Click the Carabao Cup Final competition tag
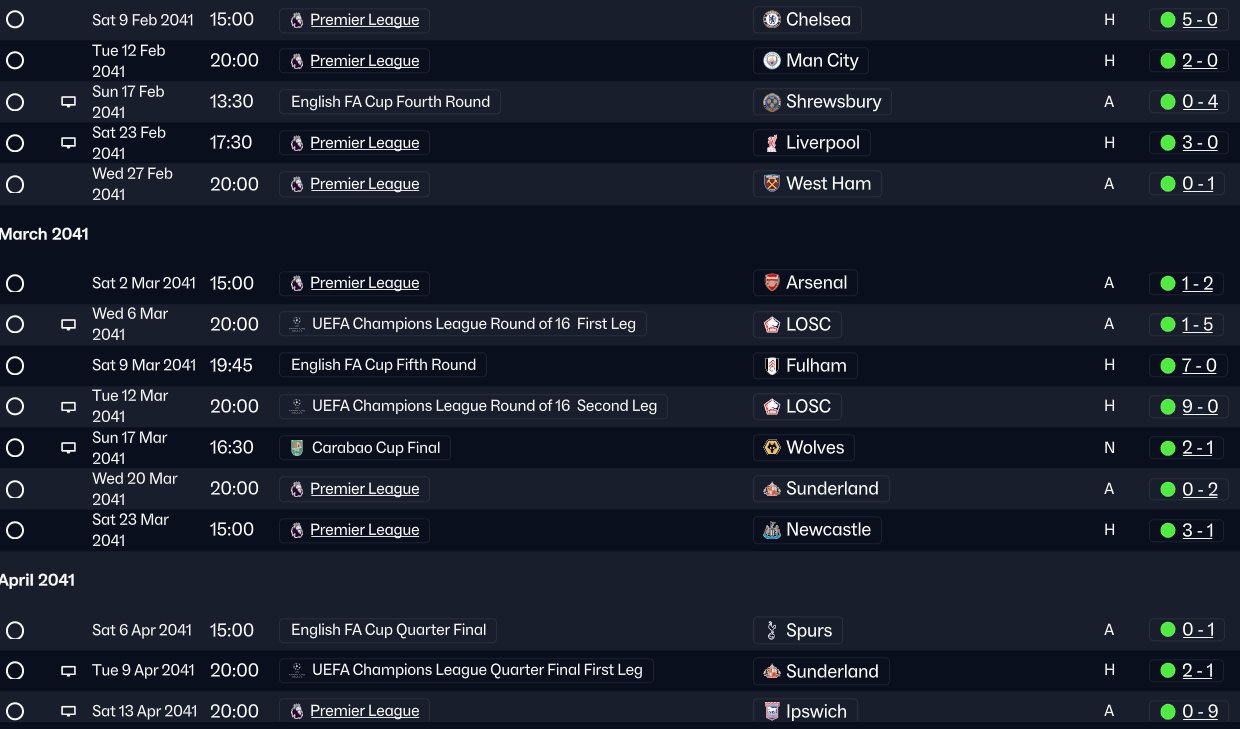1240x729 pixels. 365,448
